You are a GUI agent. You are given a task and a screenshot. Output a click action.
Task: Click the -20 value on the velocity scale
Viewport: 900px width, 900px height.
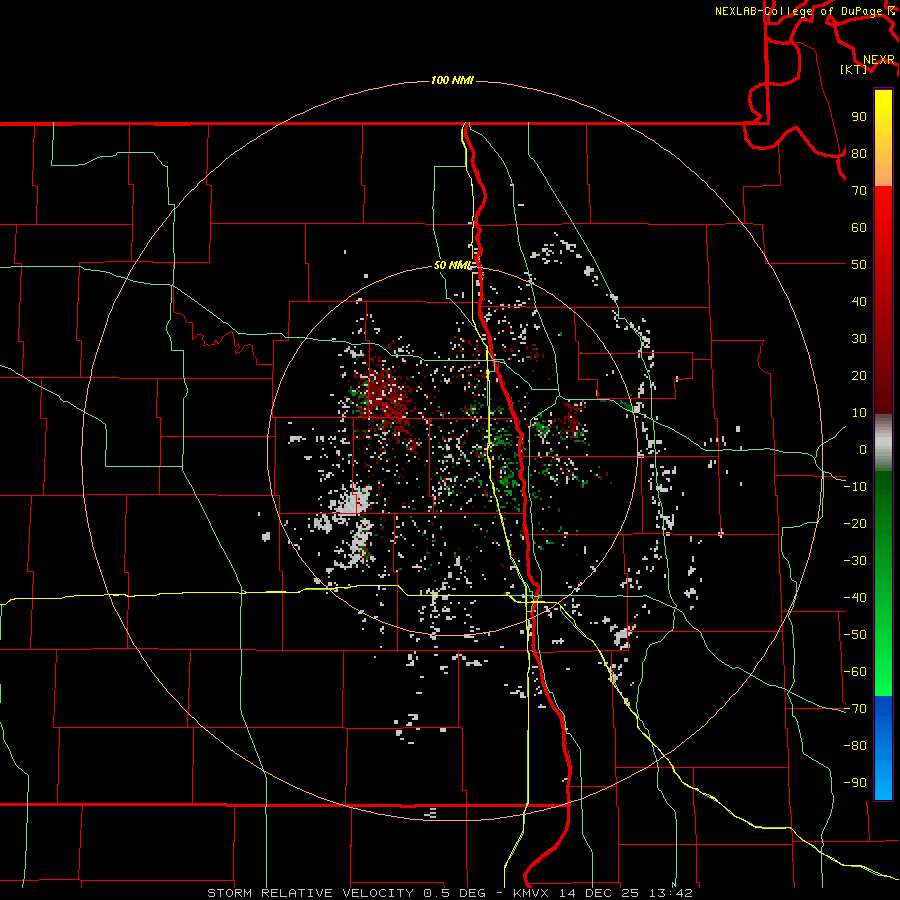point(855,523)
